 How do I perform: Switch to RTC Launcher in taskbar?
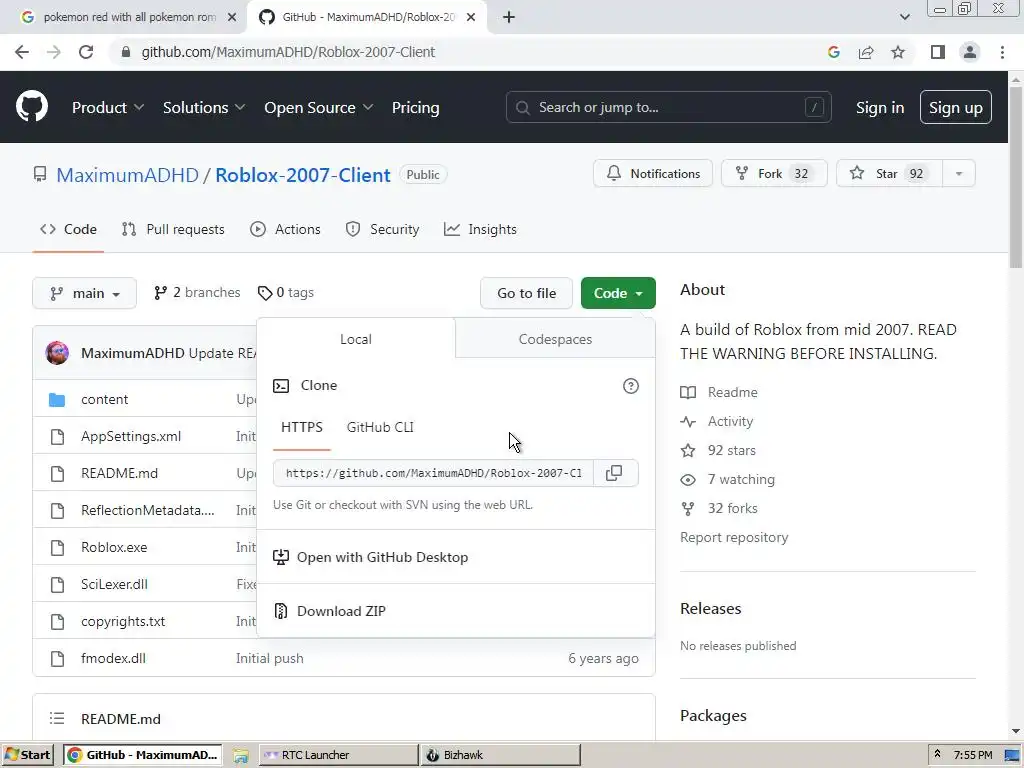pyautogui.click(x=338, y=755)
